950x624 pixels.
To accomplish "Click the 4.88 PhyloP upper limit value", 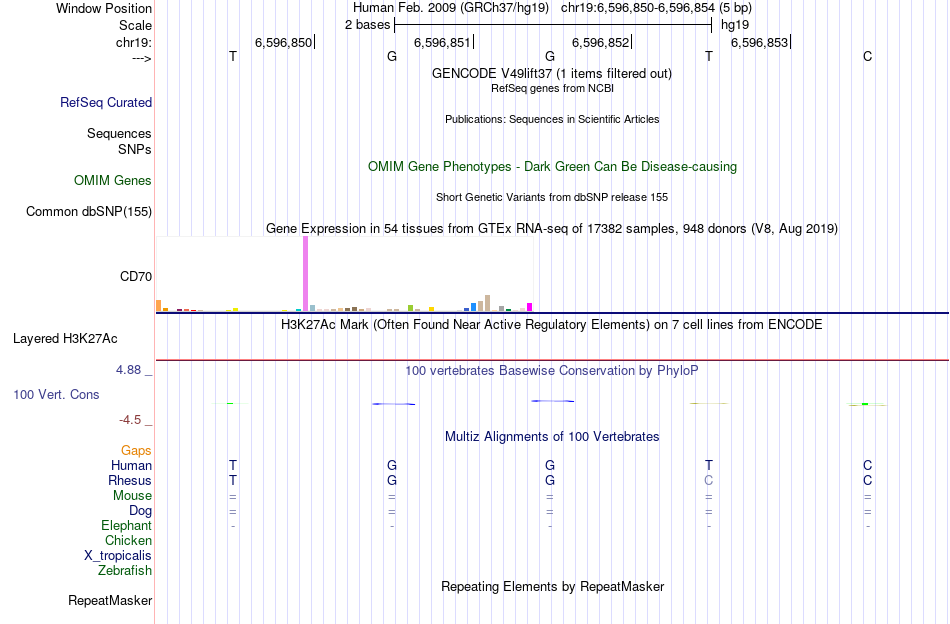I will pyautogui.click(x=128, y=370).
